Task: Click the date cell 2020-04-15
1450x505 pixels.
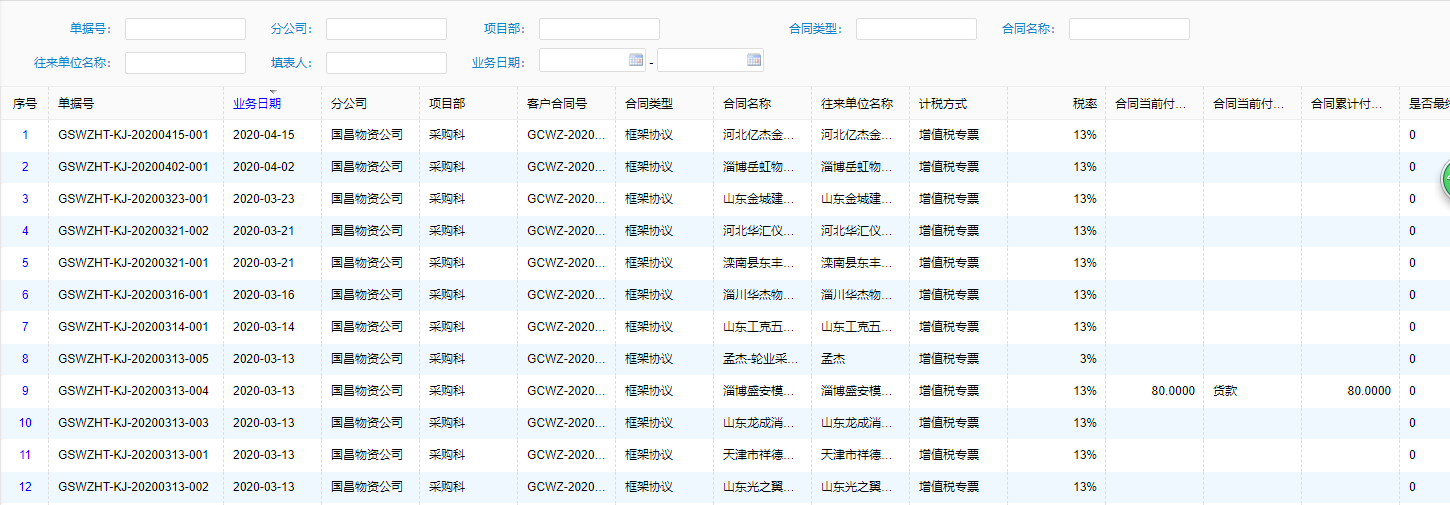Action: (264, 135)
